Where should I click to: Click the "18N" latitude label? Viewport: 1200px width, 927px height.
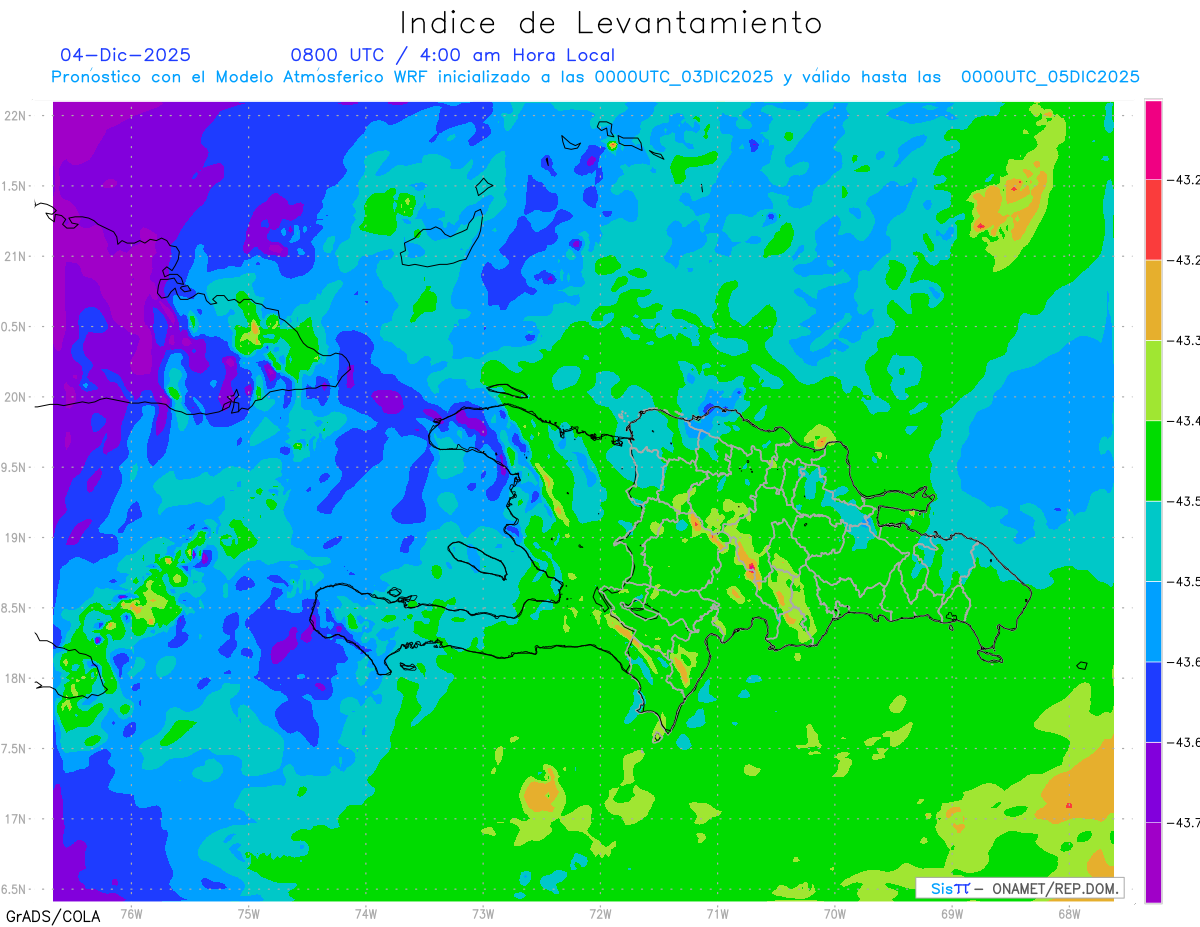[x=17, y=678]
